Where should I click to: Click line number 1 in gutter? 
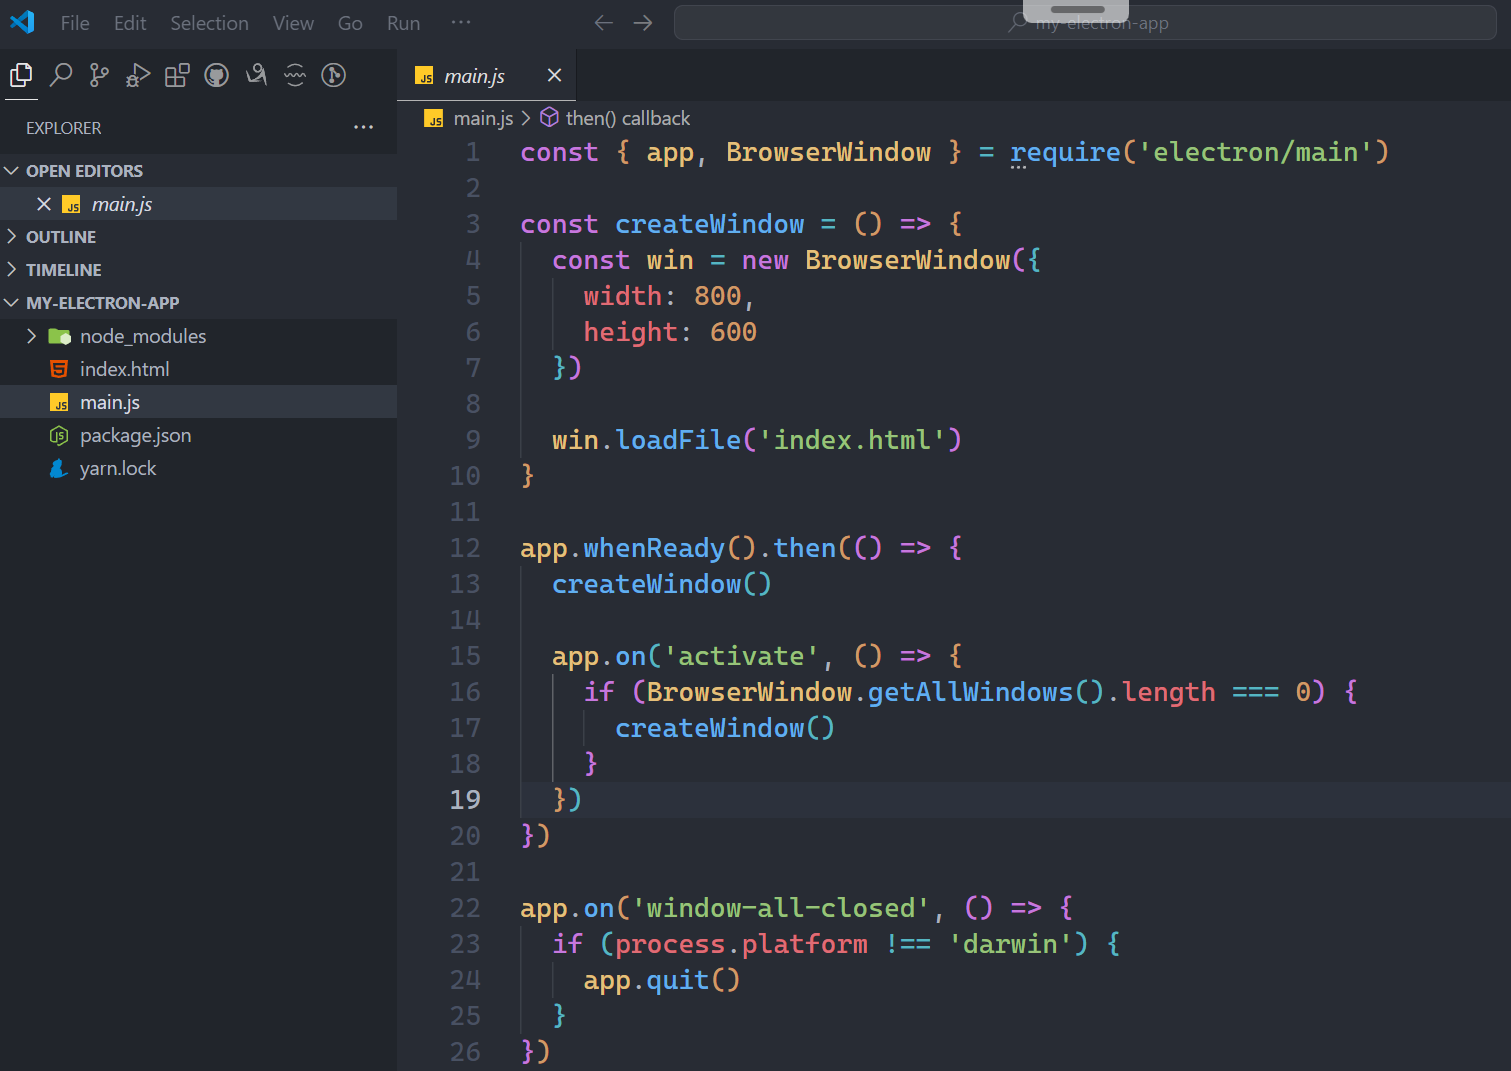[x=472, y=152]
